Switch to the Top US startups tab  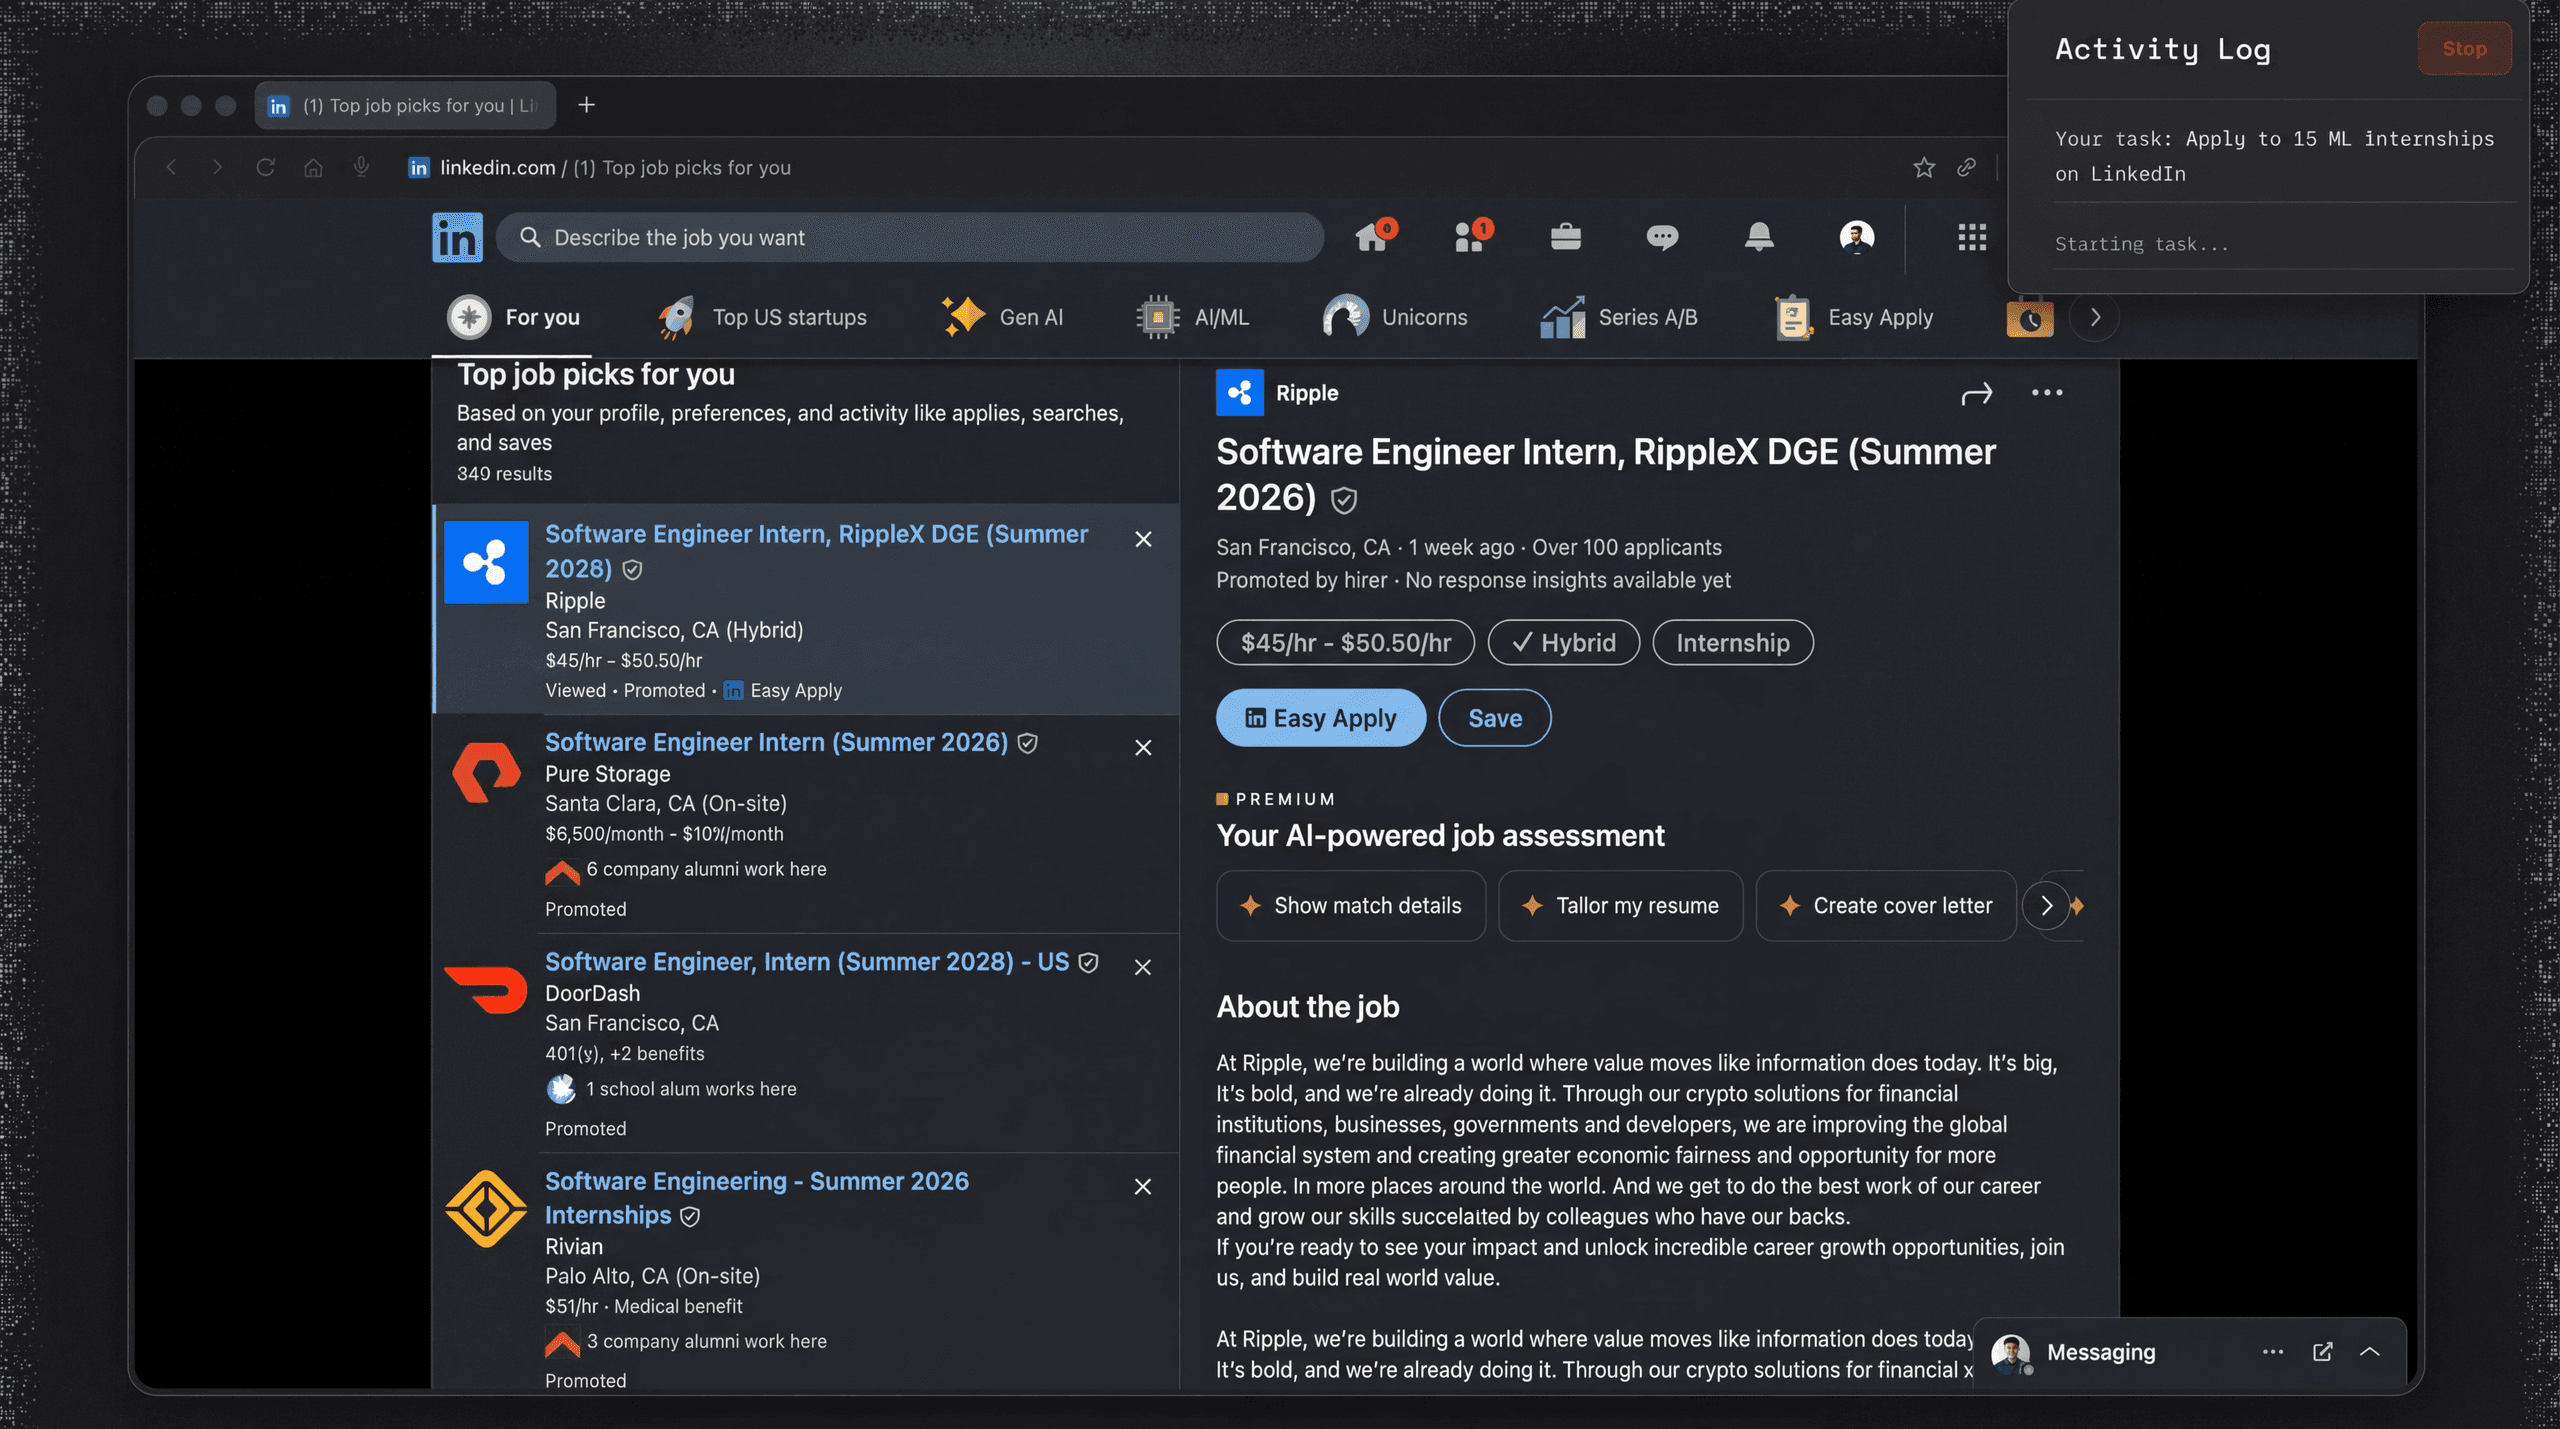[763, 317]
